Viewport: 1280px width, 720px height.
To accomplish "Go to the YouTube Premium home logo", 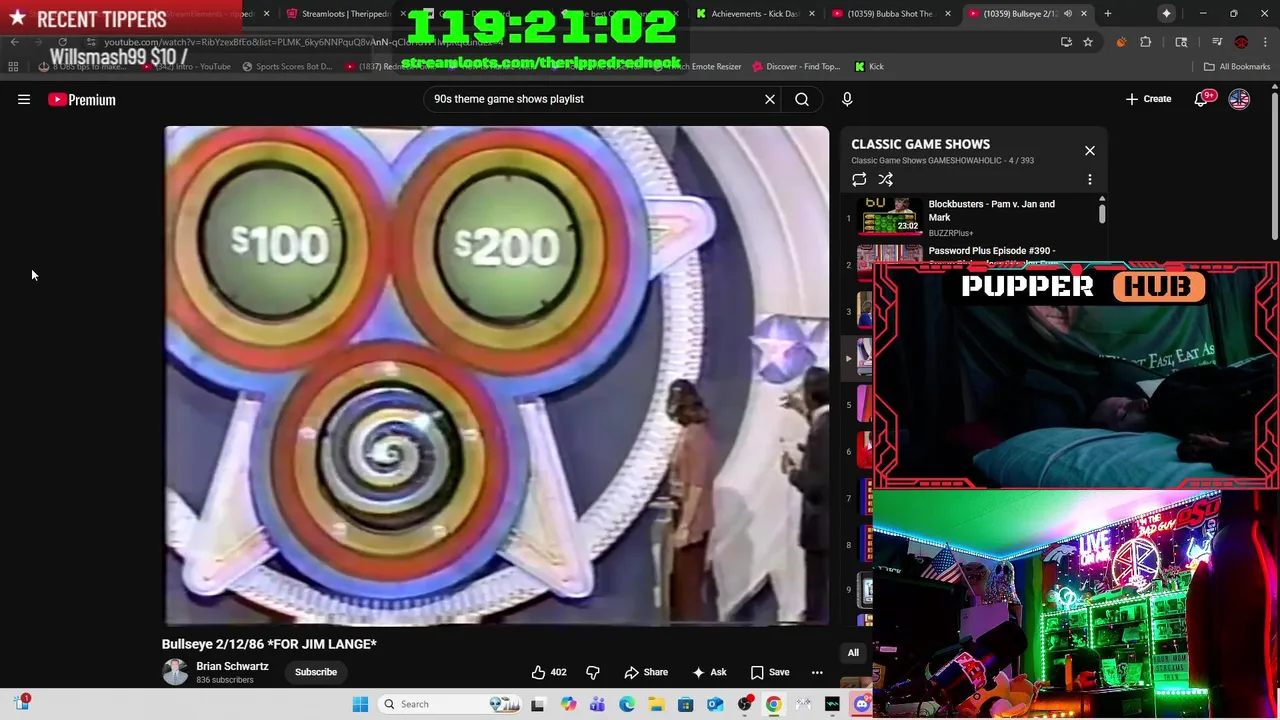I will point(82,99).
